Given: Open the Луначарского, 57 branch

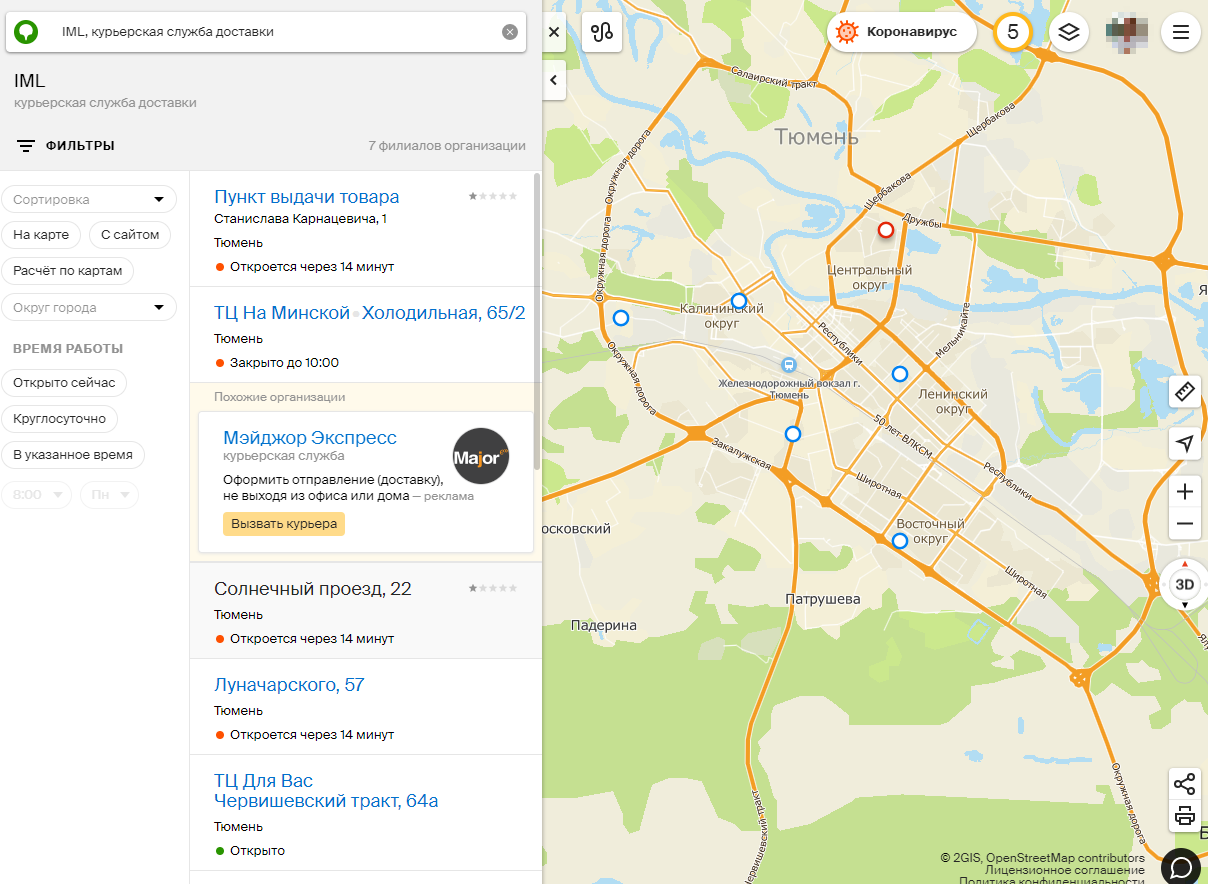Looking at the screenshot, I should point(289,685).
